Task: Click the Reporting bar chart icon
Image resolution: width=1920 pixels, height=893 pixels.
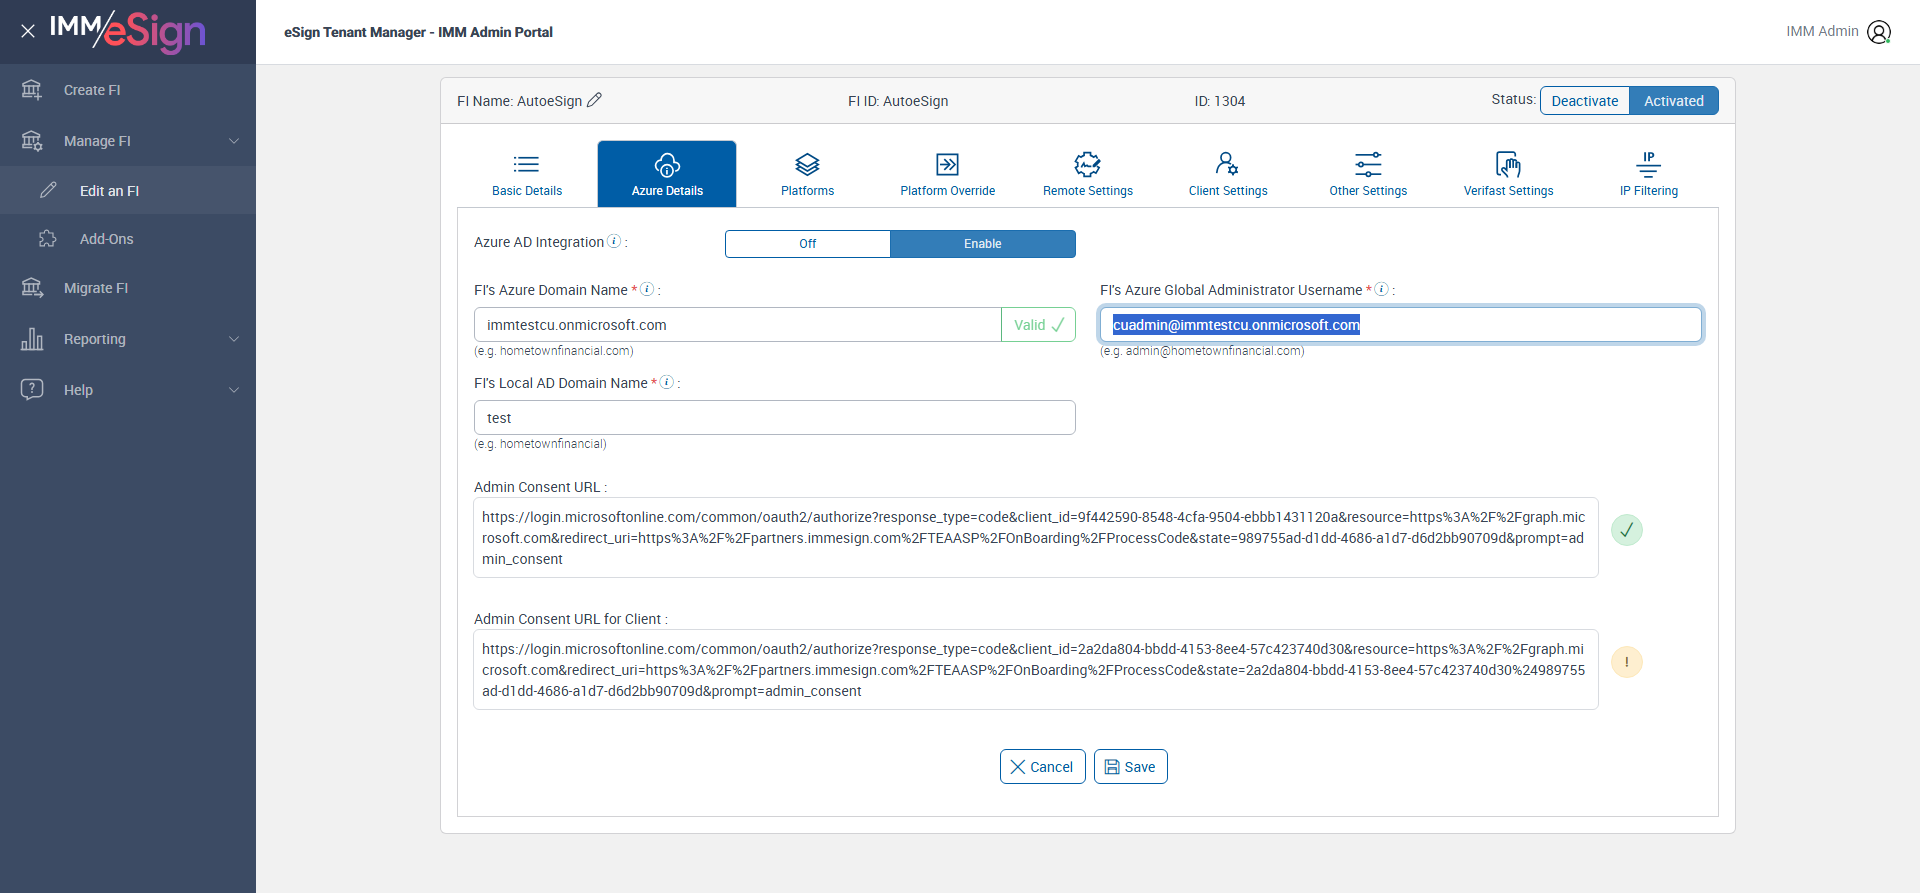Action: click(32, 339)
